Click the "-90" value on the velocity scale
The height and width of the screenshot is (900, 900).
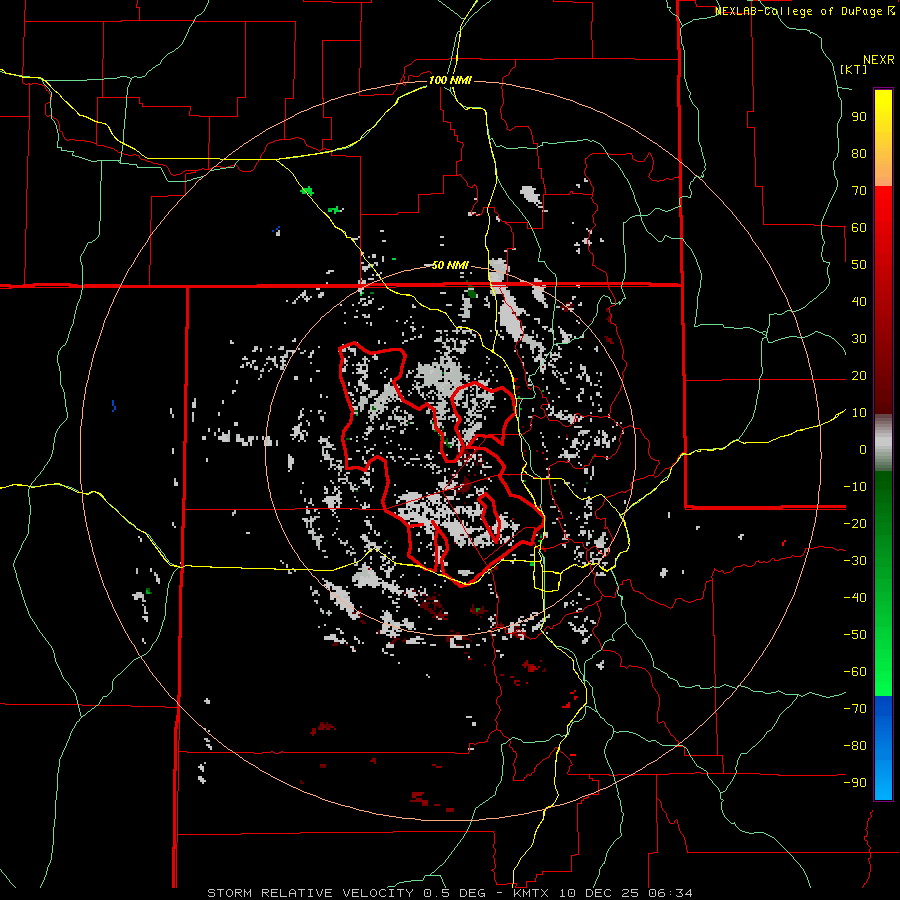(853, 782)
